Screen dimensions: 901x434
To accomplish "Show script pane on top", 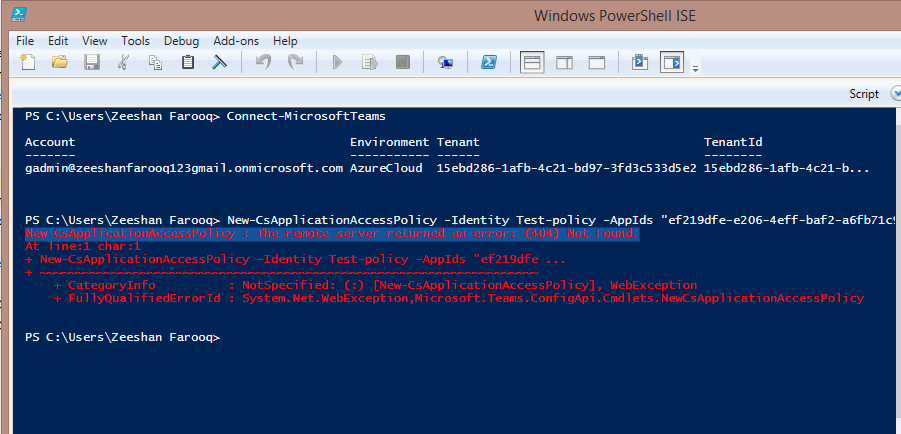I will (532, 62).
